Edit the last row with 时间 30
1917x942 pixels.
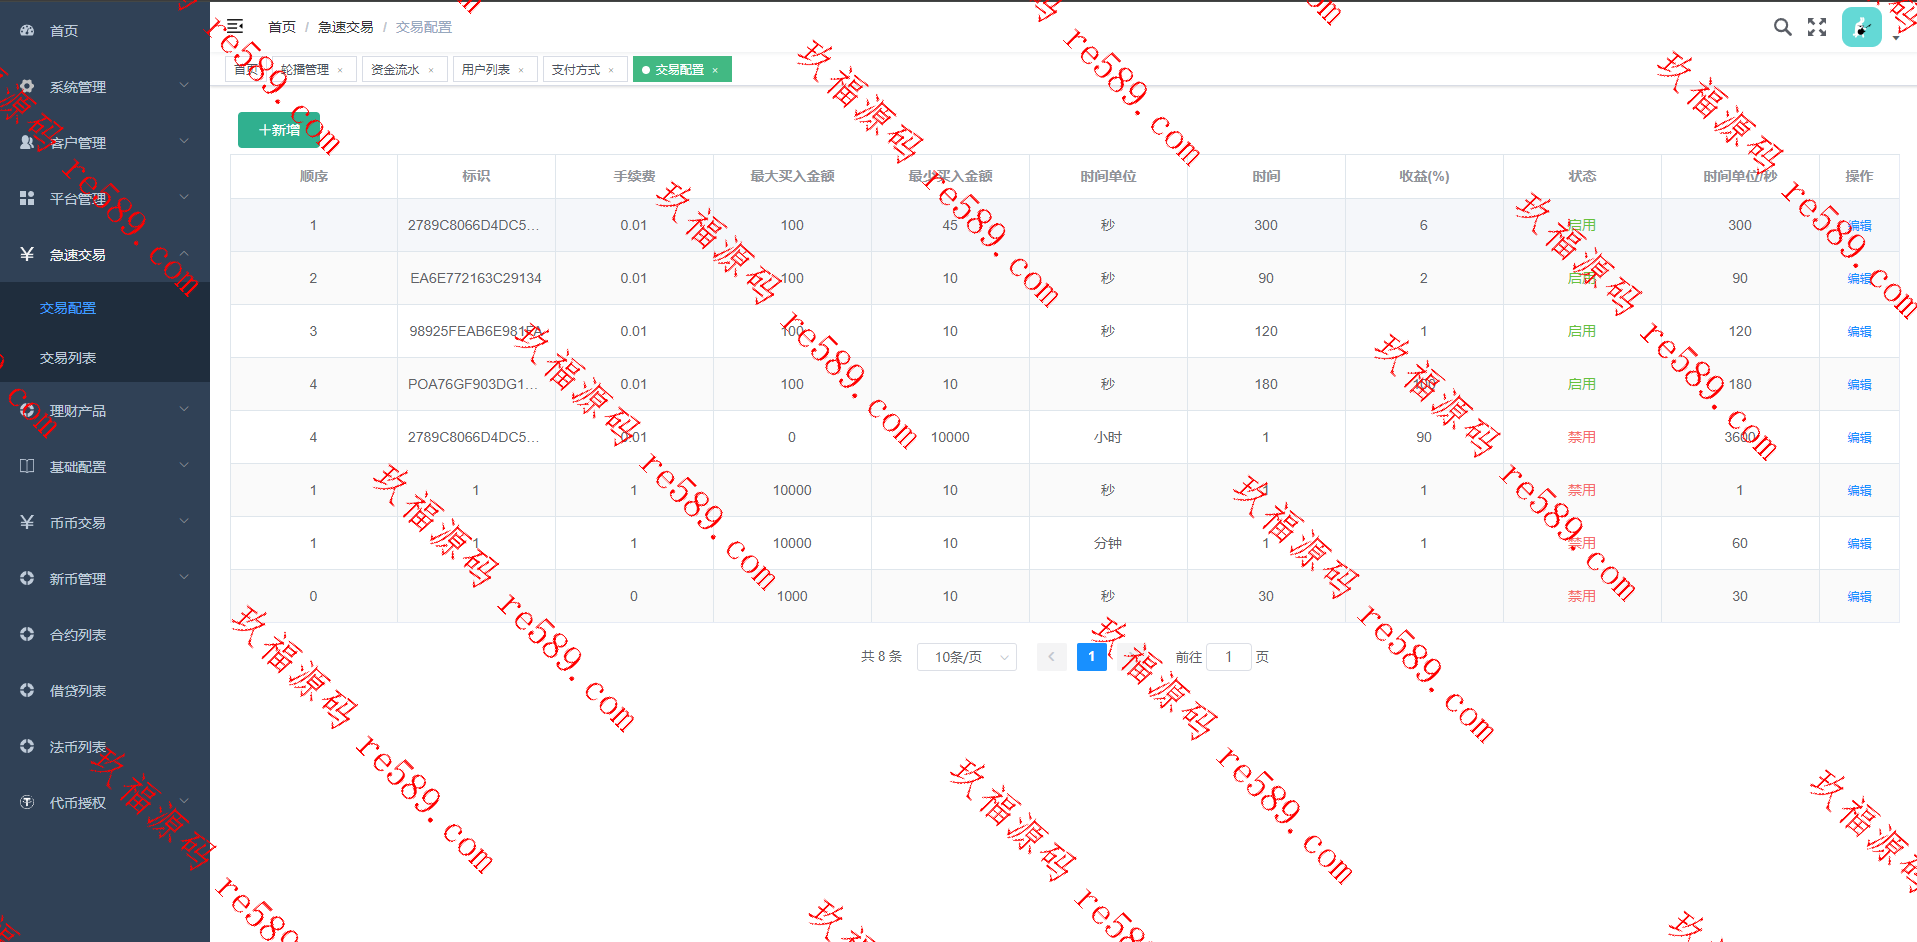click(1859, 597)
